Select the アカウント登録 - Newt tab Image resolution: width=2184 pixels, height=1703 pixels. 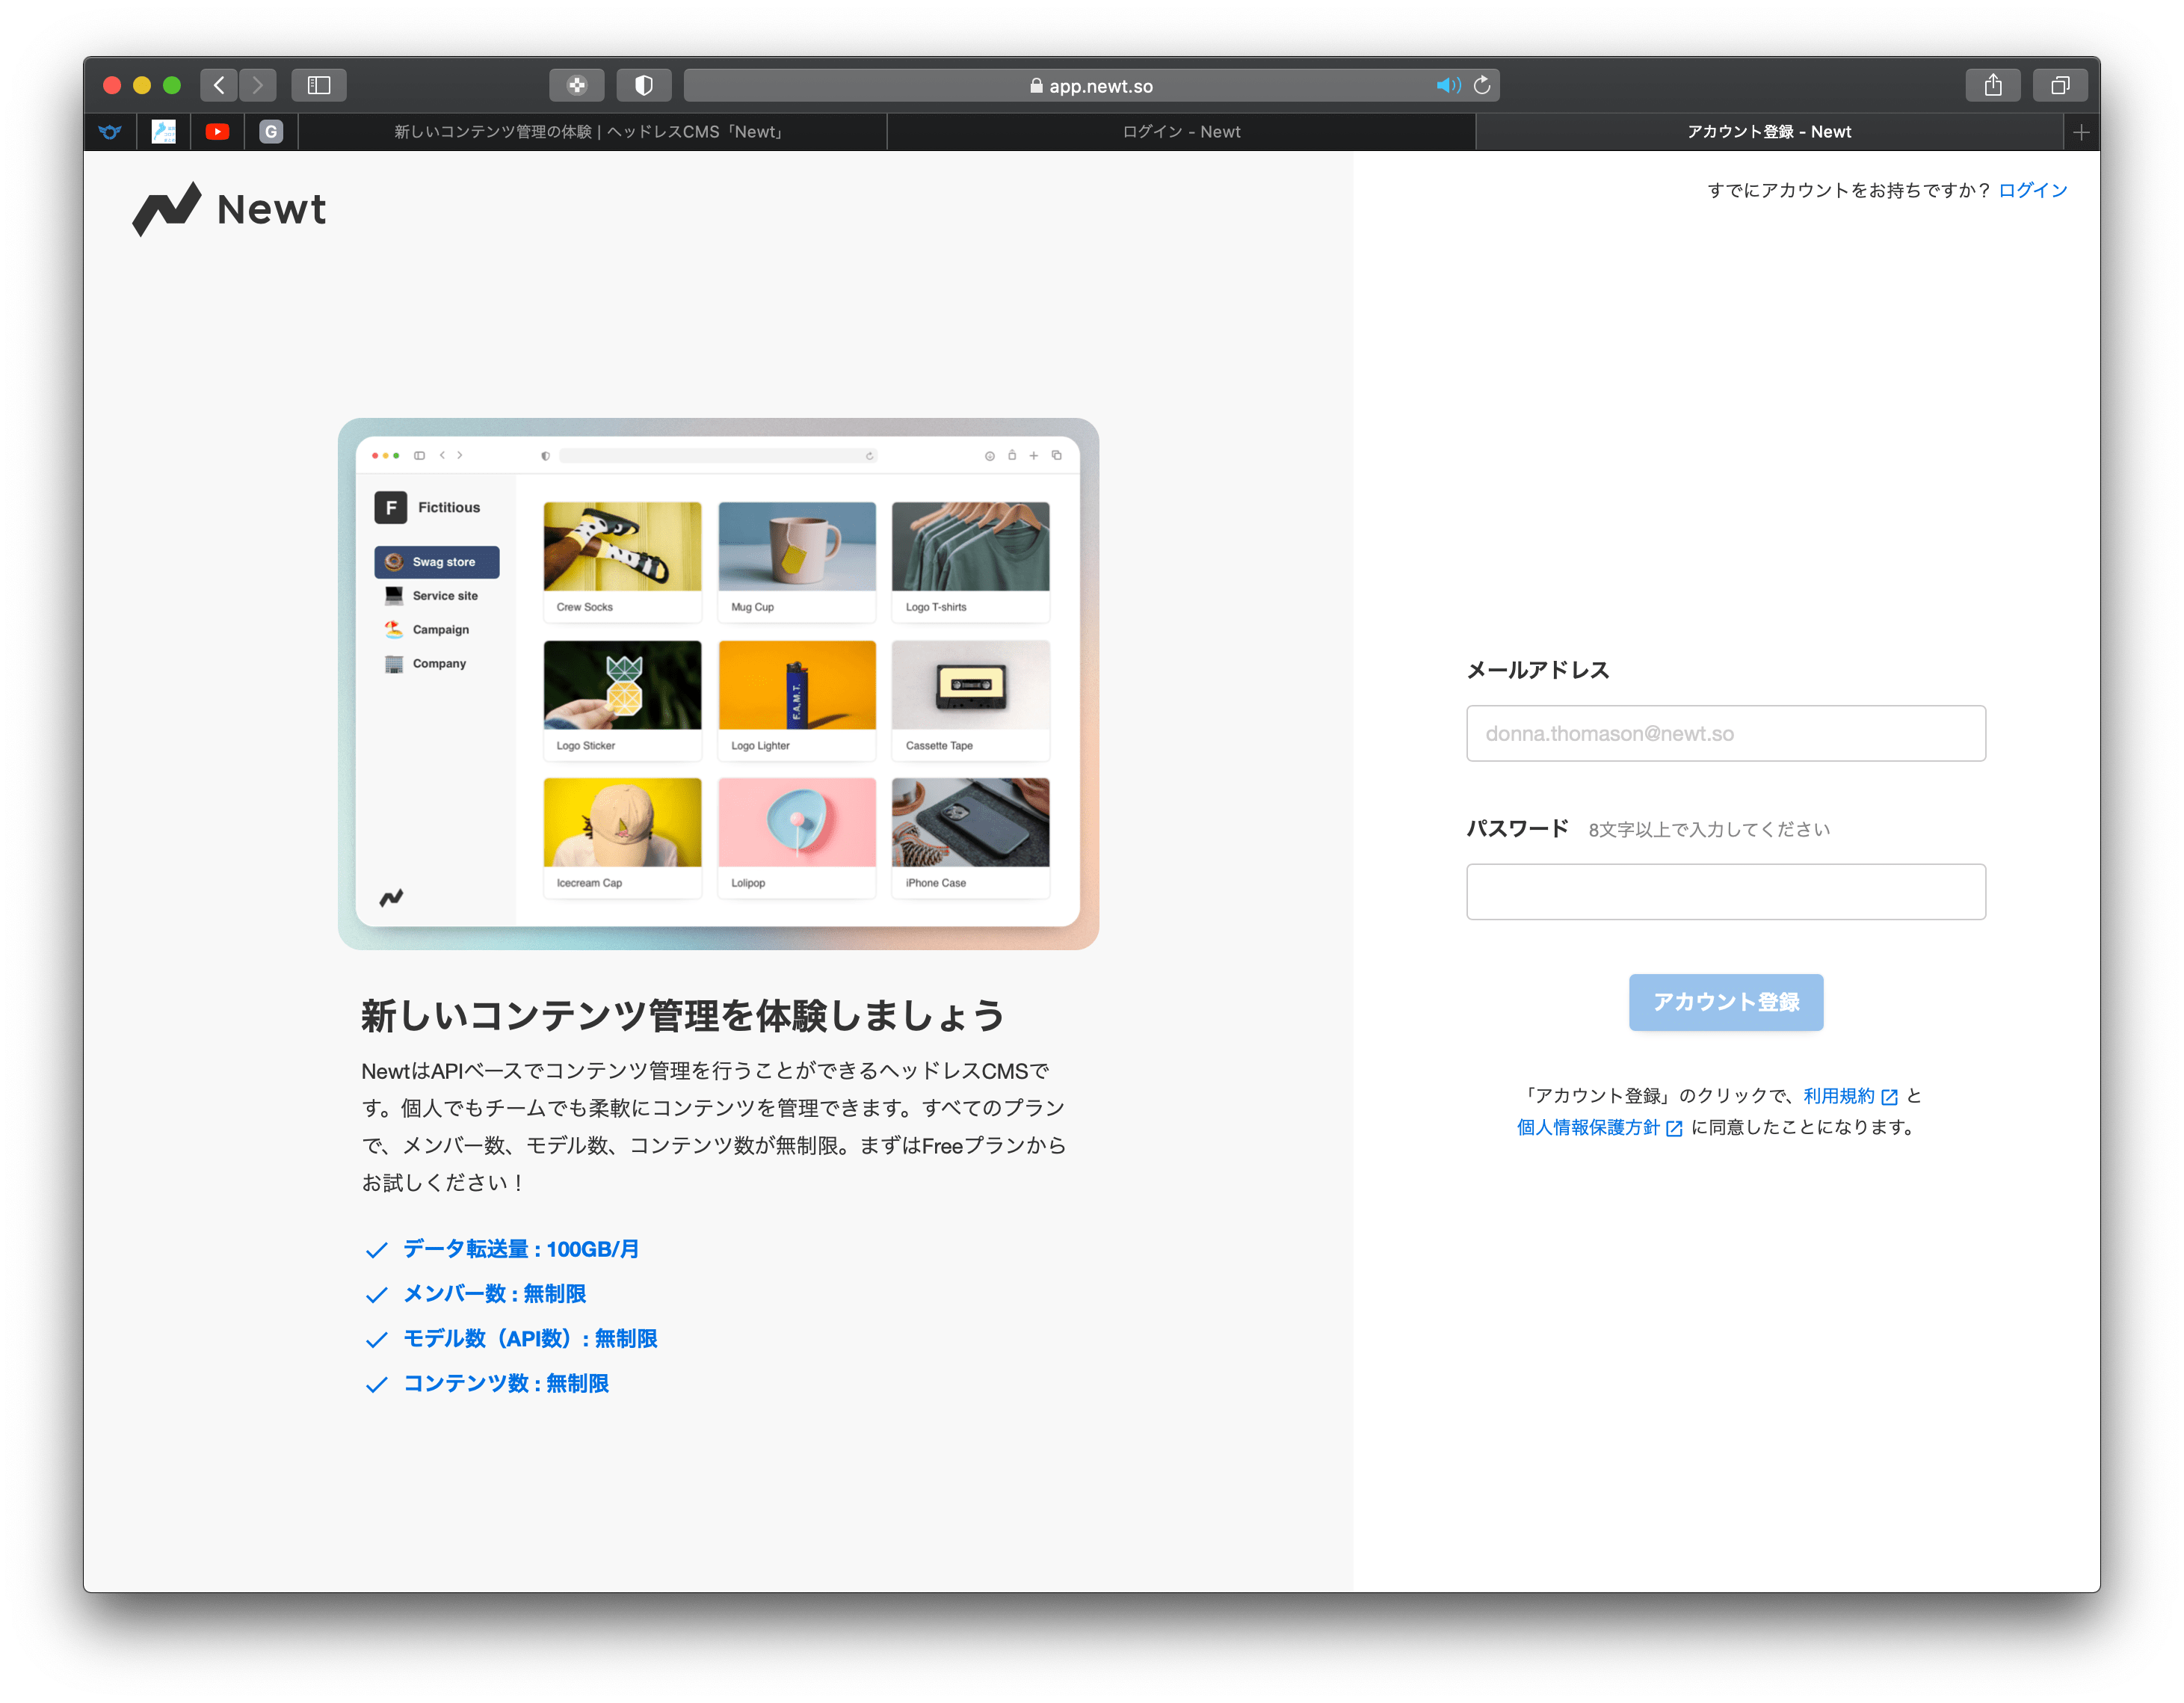(1768, 132)
